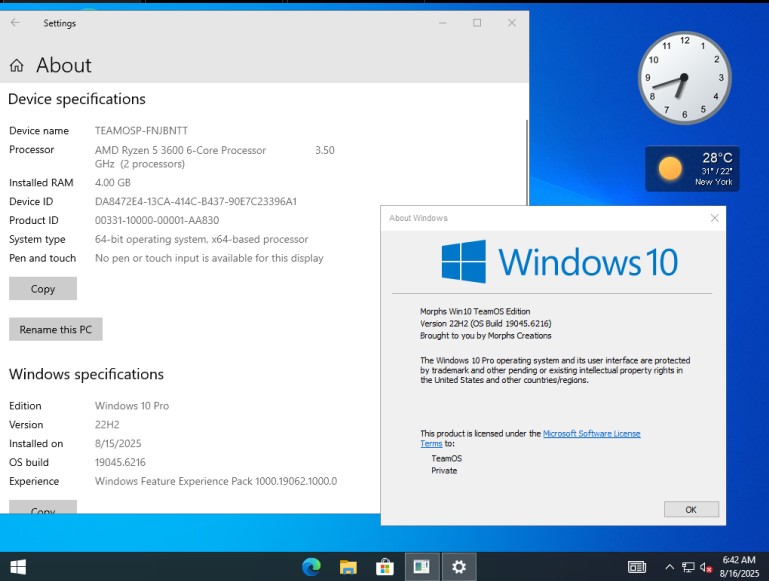Open the Windows Start menu
This screenshot has height=581, width=769.
click(18, 567)
